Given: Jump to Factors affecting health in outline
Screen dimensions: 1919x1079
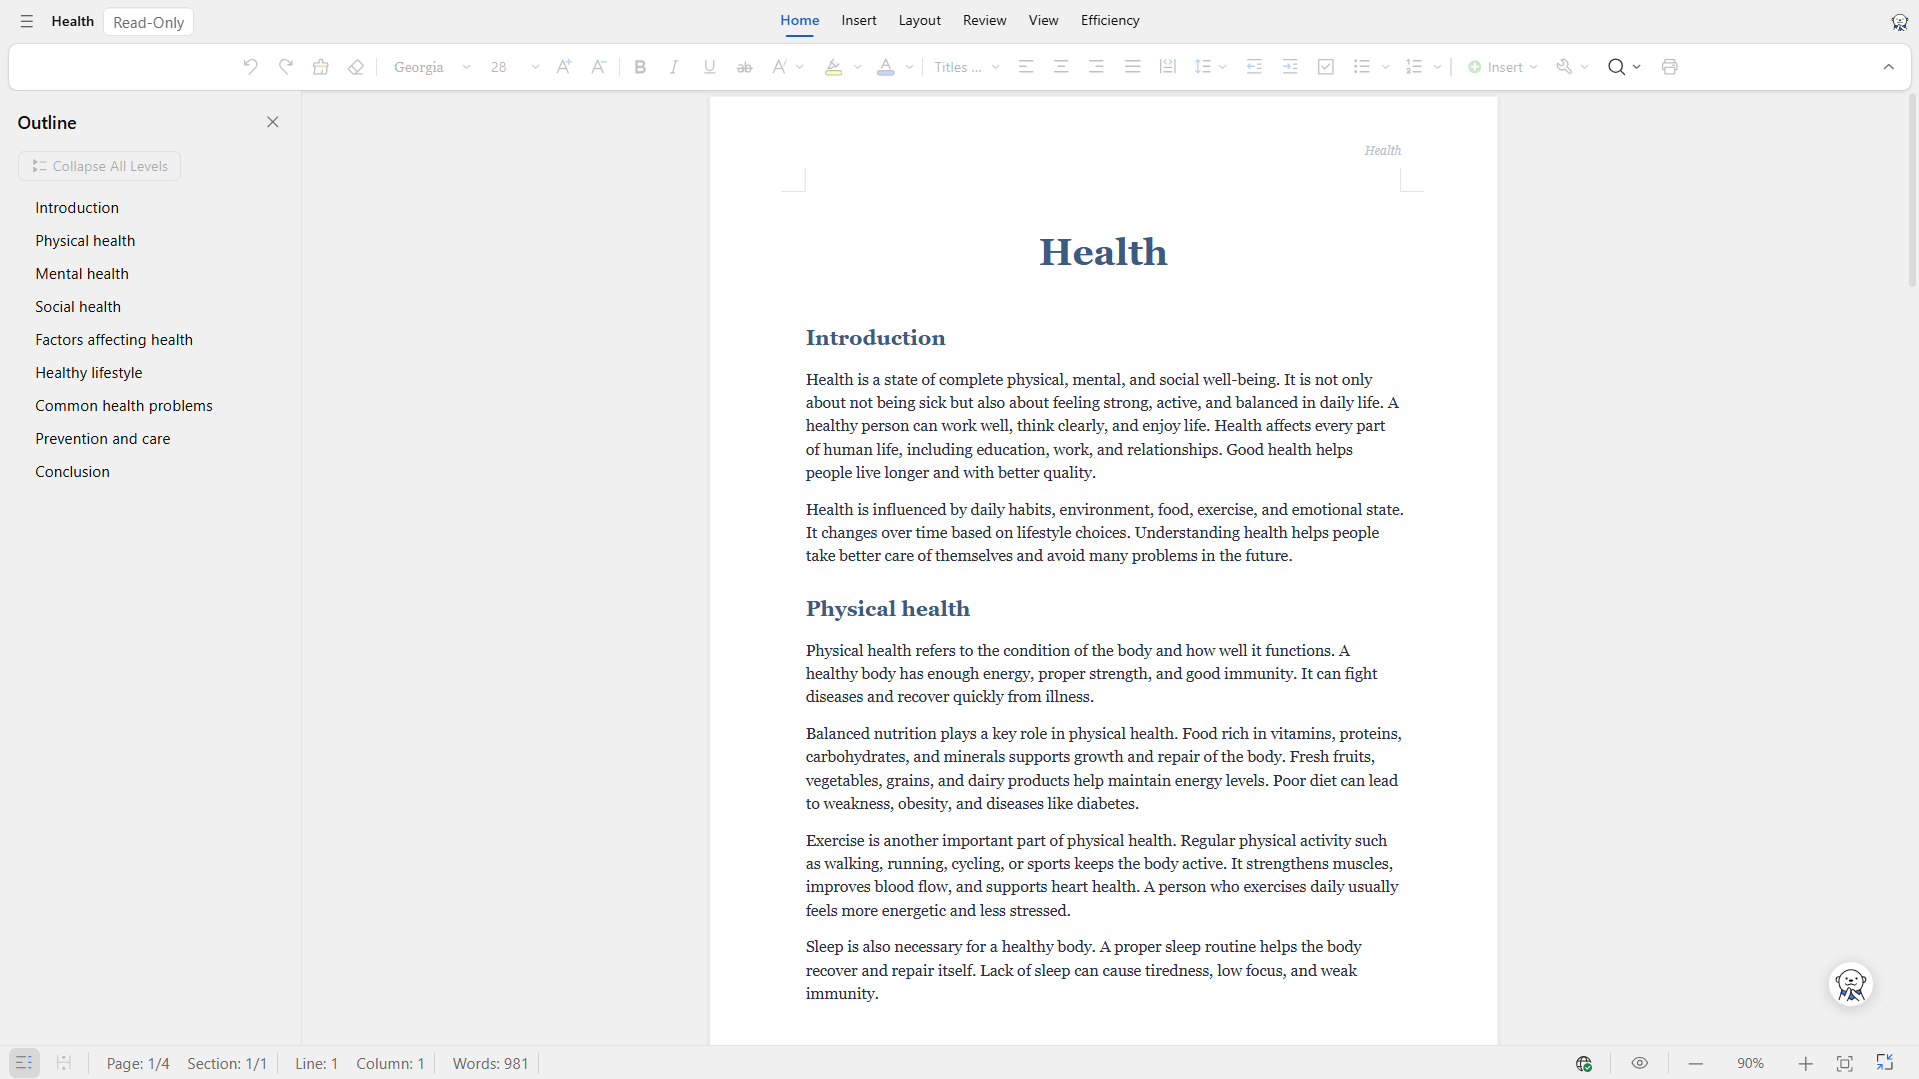Looking at the screenshot, I should point(114,340).
